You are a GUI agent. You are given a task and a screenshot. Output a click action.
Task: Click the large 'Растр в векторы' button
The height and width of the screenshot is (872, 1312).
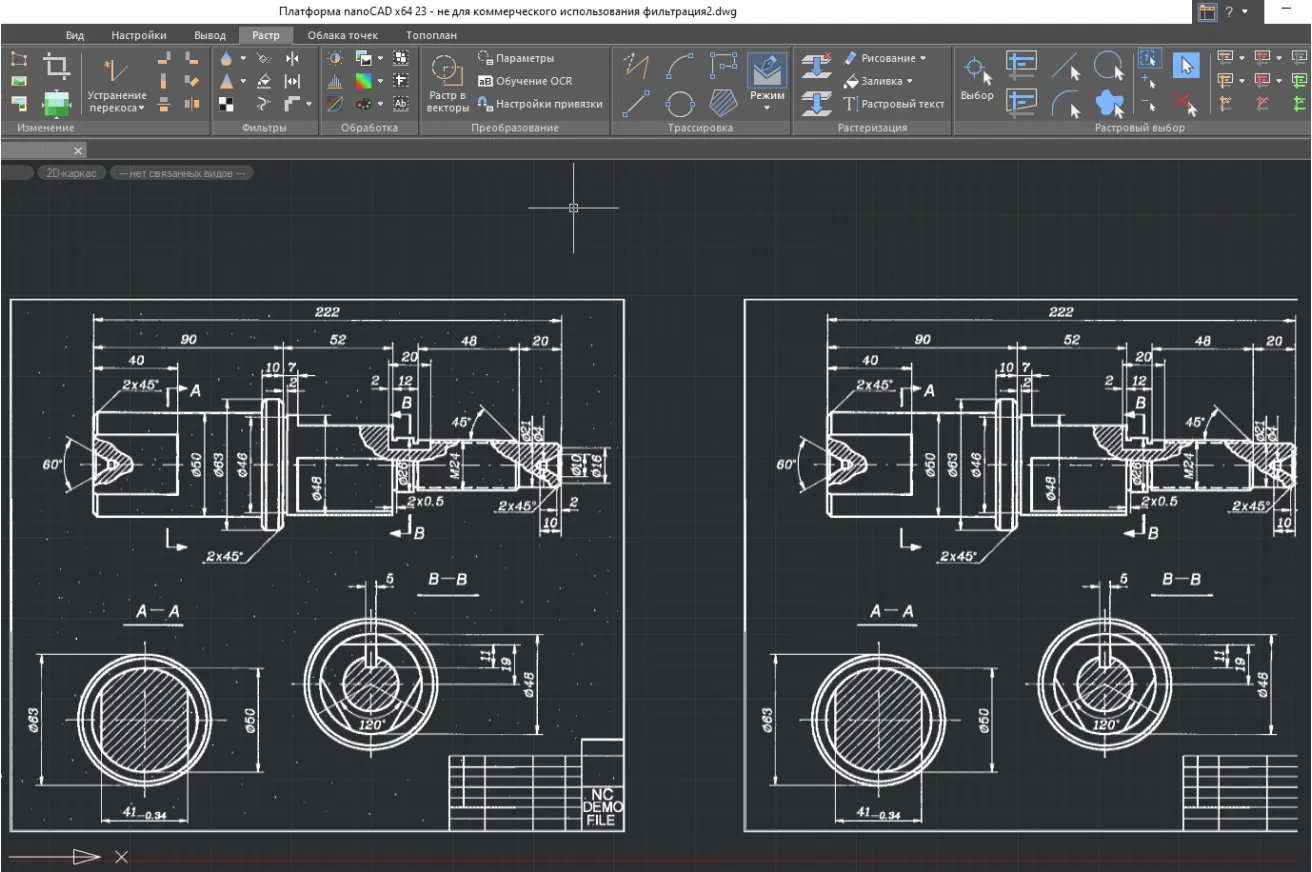447,82
